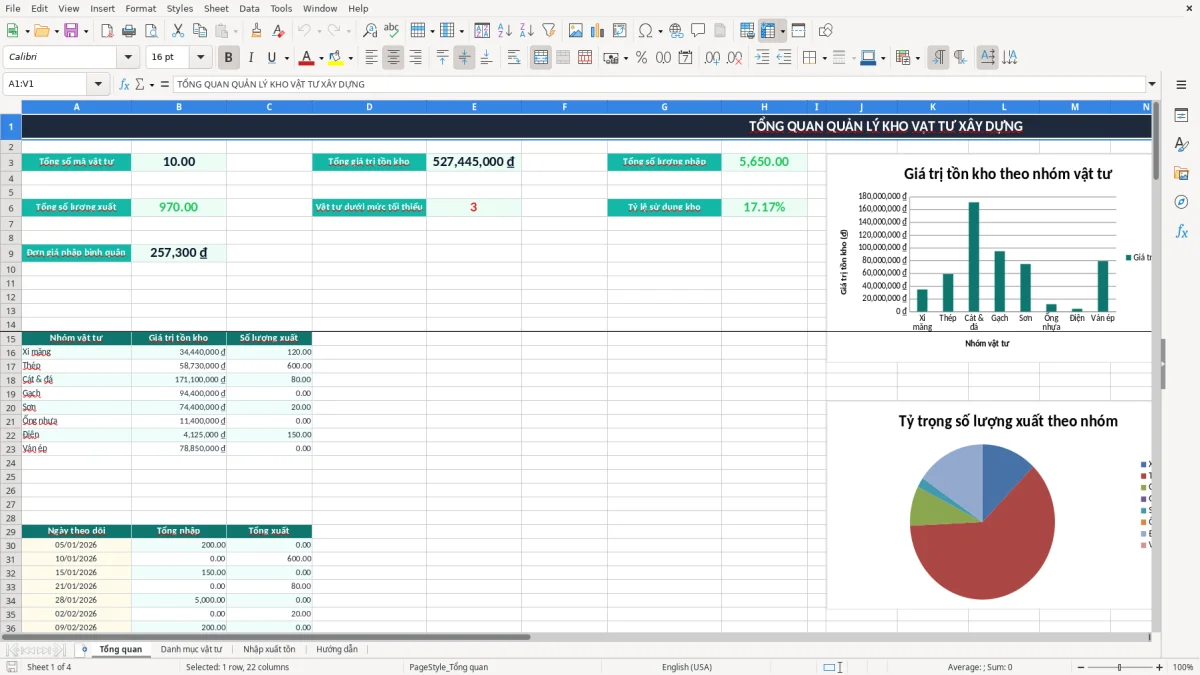Click Define Print Area icon
Screen dimensions: 1200x675
click(x=747, y=31)
